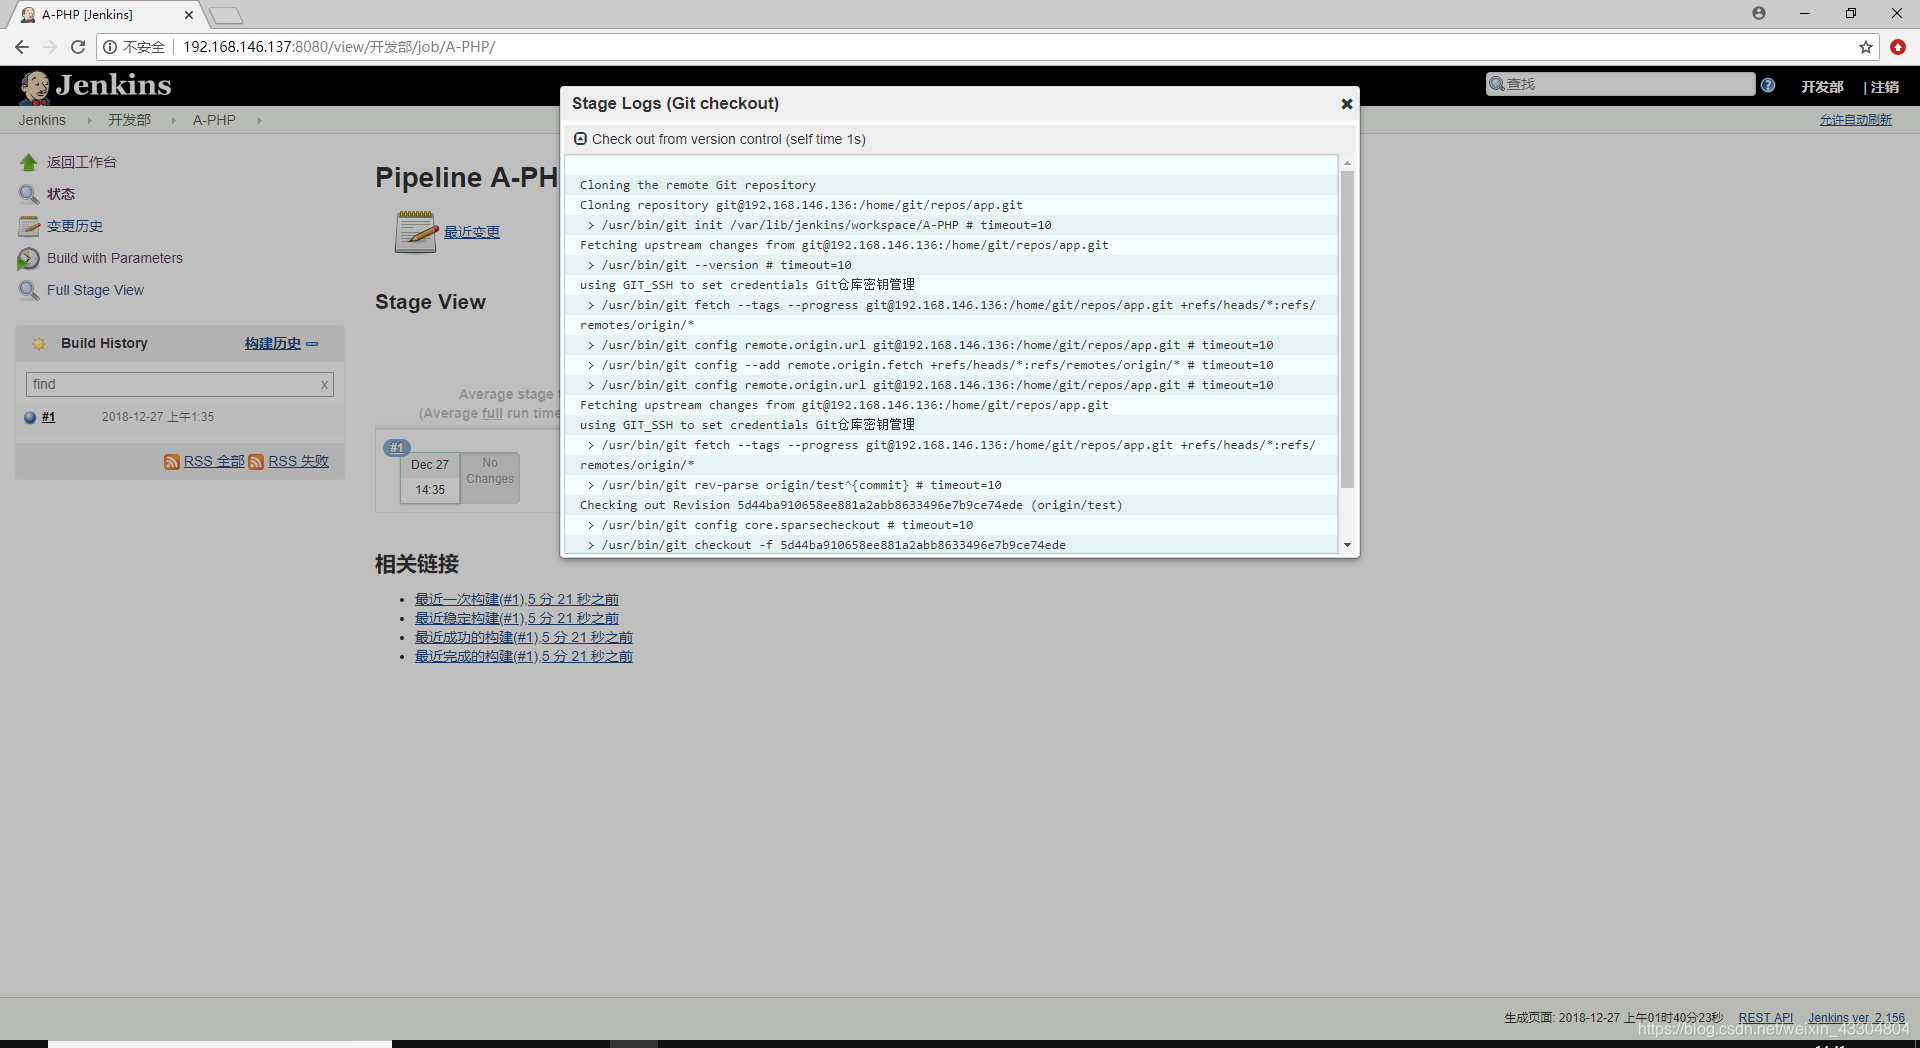Expand the dropdown arrow after A-PHP breadcrumb
Viewport: 1920px width, 1048px height.
[259, 120]
